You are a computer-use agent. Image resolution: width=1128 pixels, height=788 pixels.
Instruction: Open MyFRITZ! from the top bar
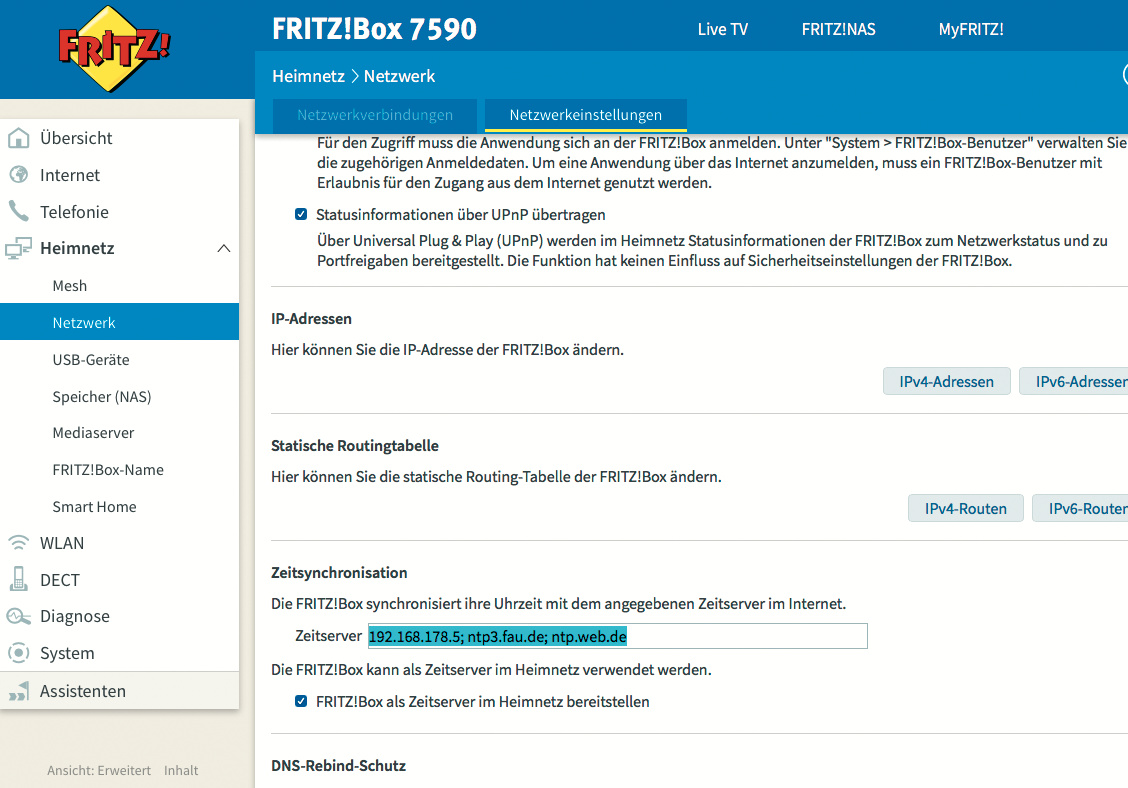(x=970, y=30)
